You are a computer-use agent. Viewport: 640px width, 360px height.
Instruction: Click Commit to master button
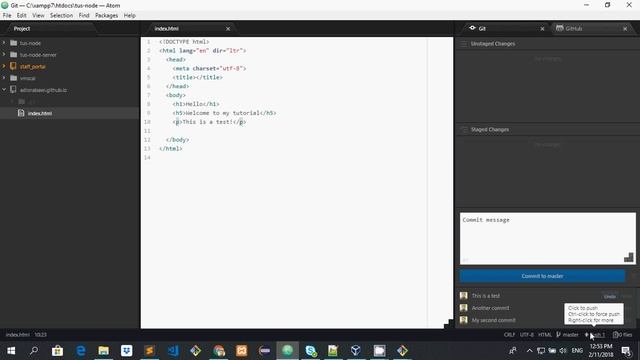click(542, 276)
